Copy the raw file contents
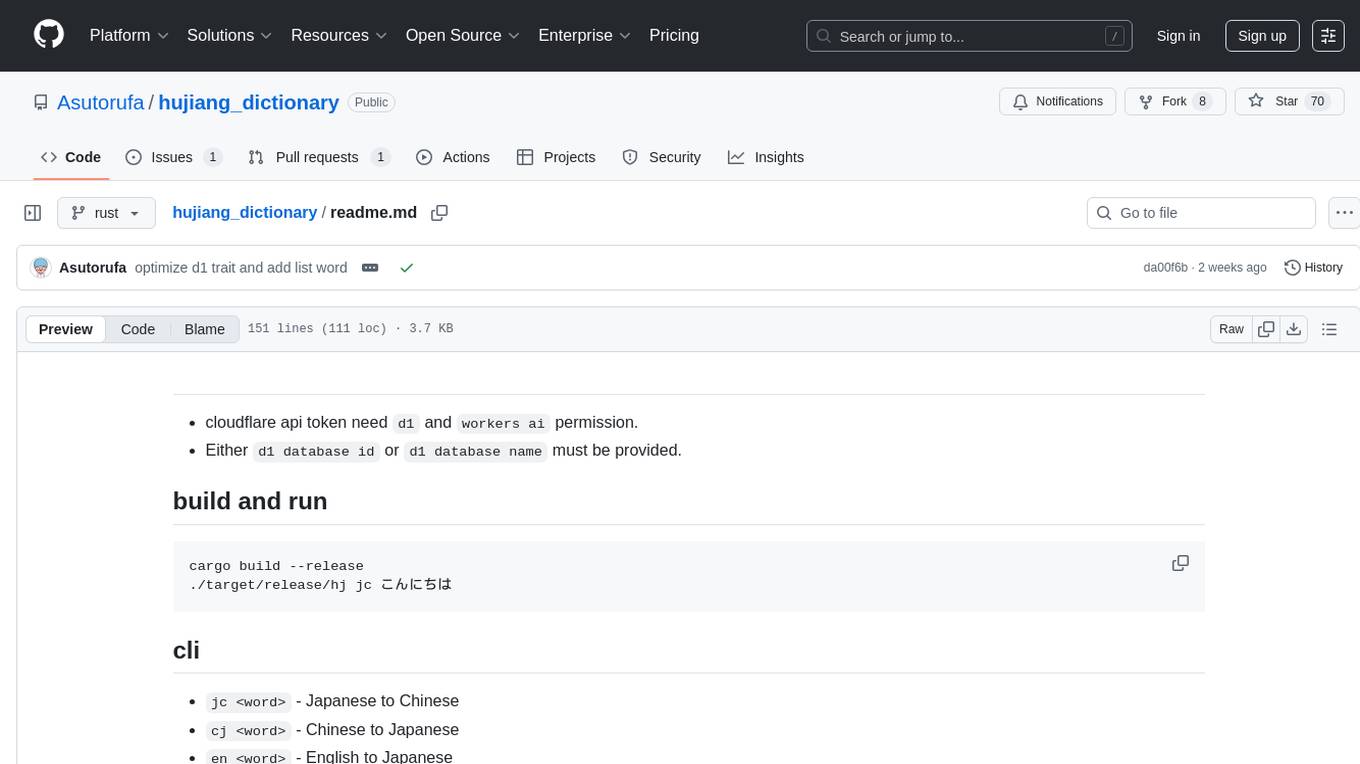1360x764 pixels. [x=1266, y=329]
